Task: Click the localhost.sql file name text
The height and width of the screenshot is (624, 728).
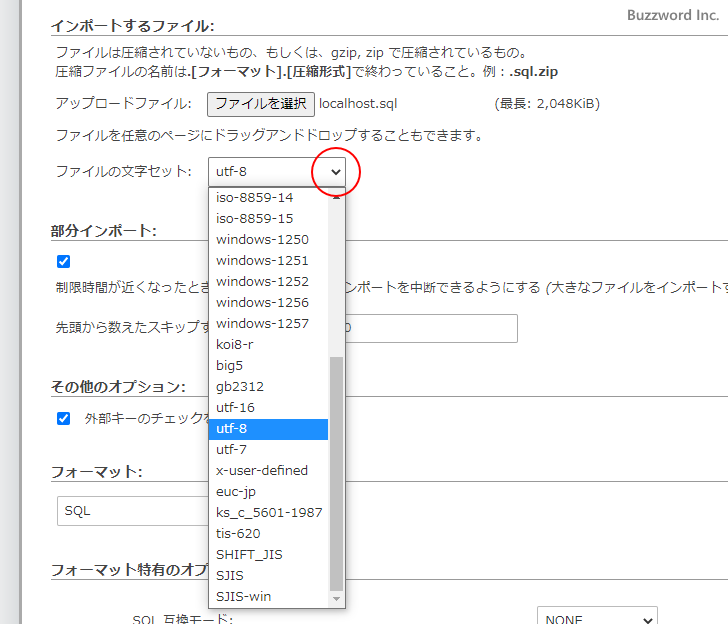Action: pos(358,104)
